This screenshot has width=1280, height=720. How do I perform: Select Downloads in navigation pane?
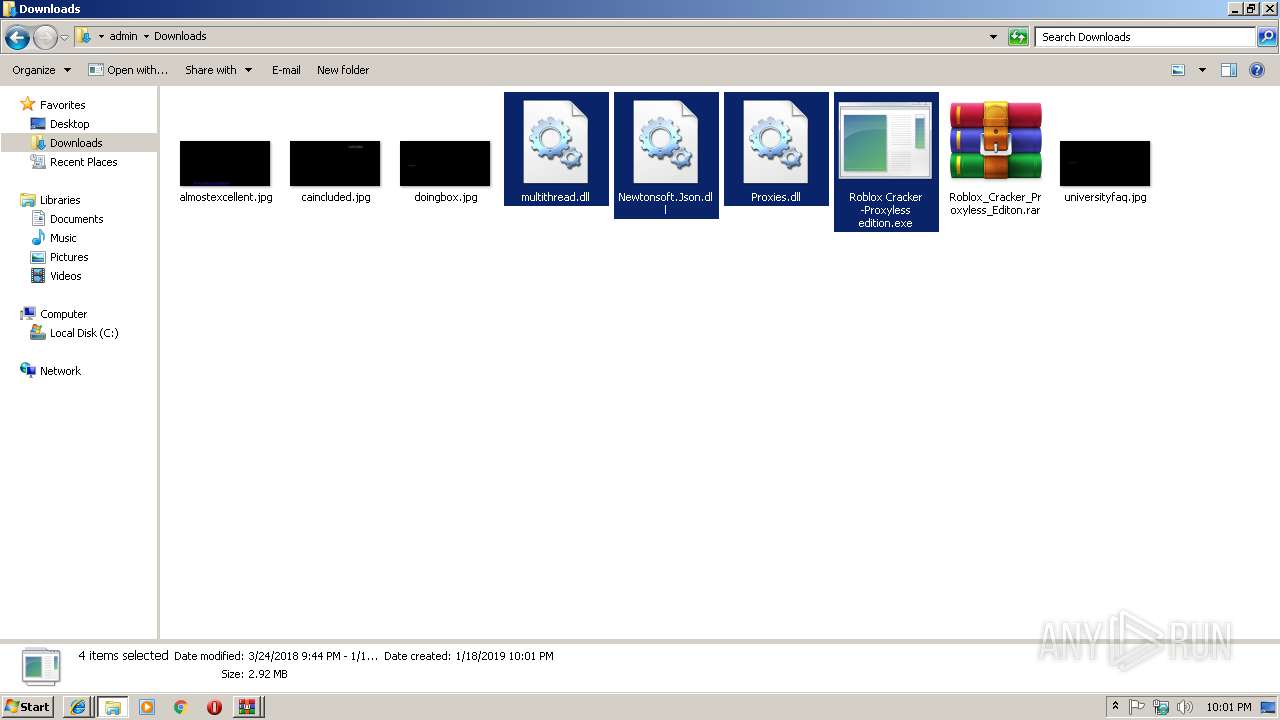click(76, 143)
